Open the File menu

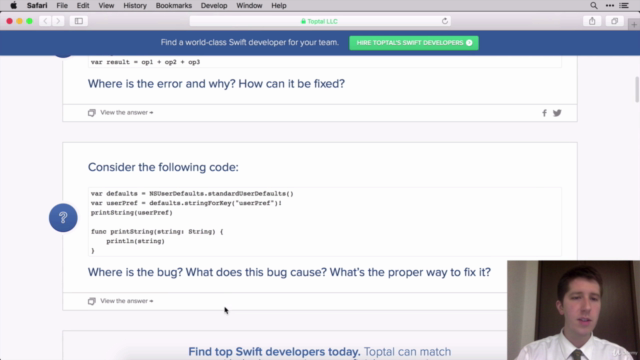[x=62, y=6]
